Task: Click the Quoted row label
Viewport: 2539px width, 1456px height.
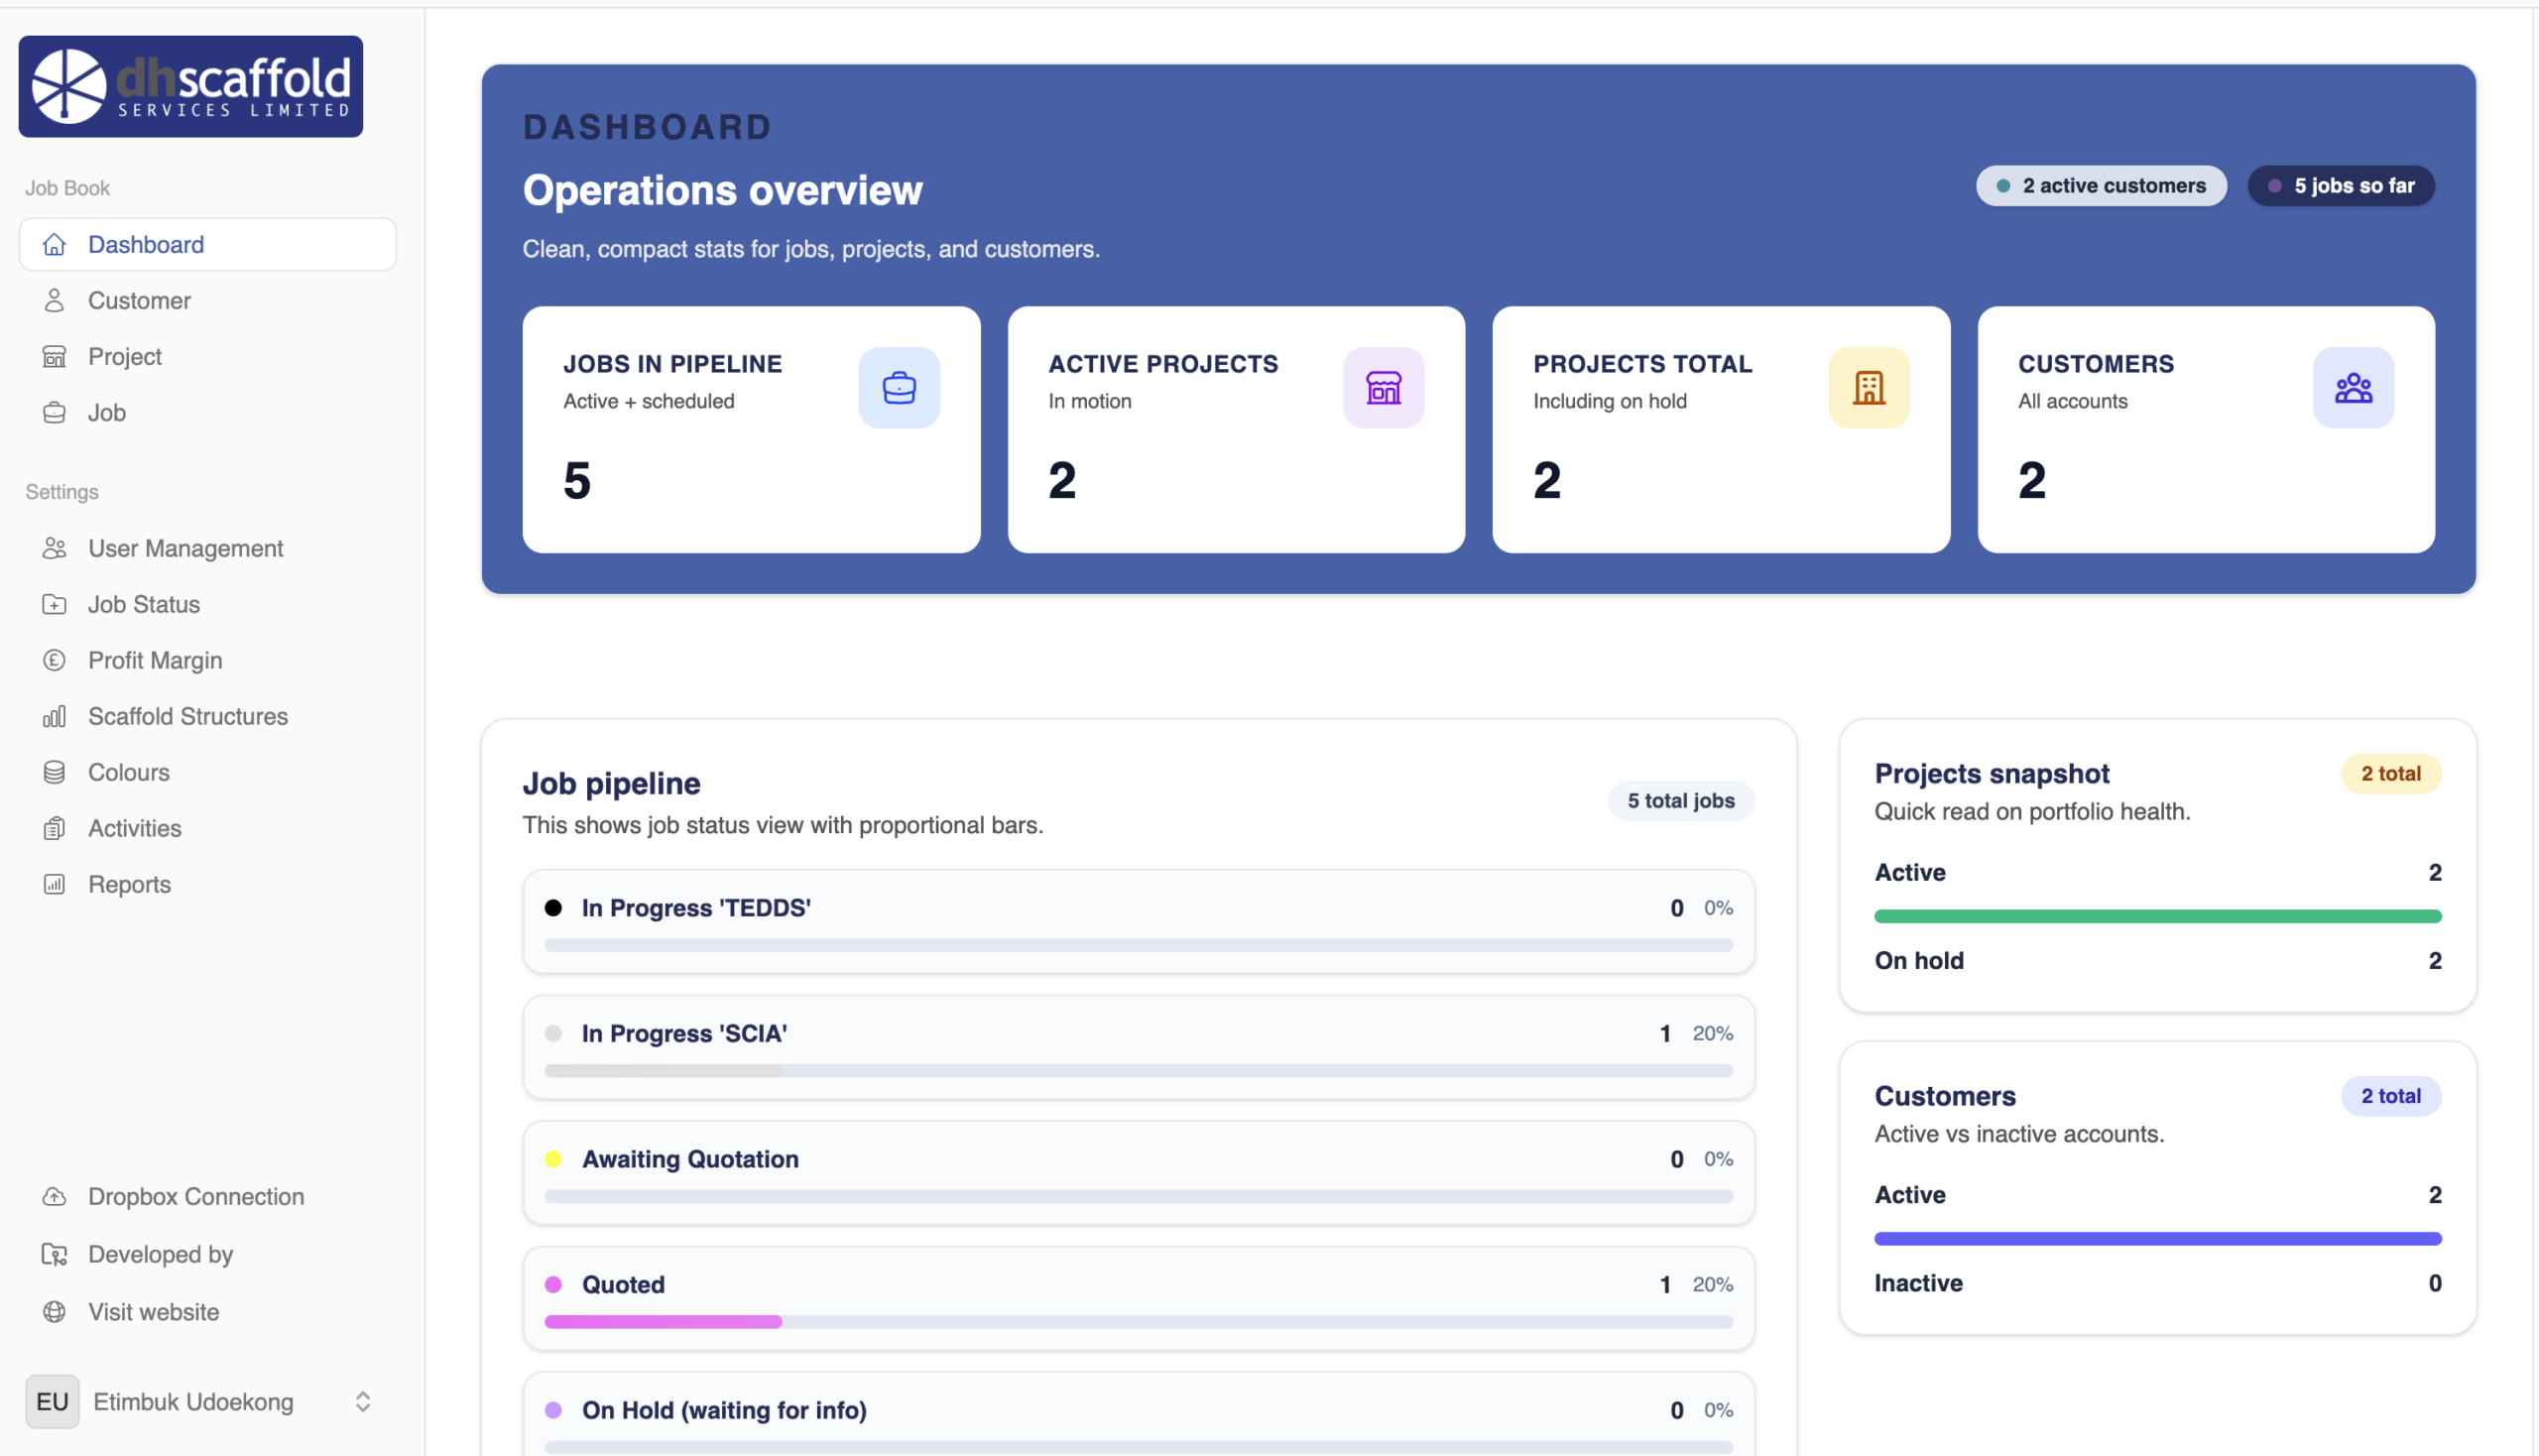Action: [x=623, y=1285]
